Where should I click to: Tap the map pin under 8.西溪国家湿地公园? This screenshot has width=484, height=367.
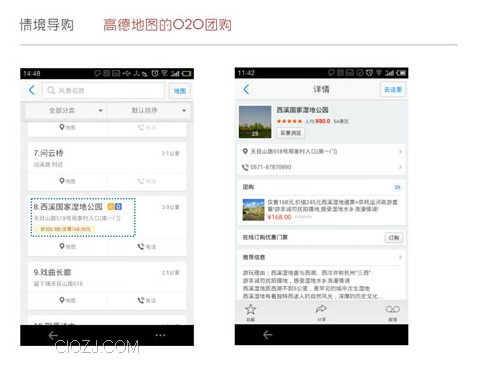pyautogui.click(x=62, y=247)
